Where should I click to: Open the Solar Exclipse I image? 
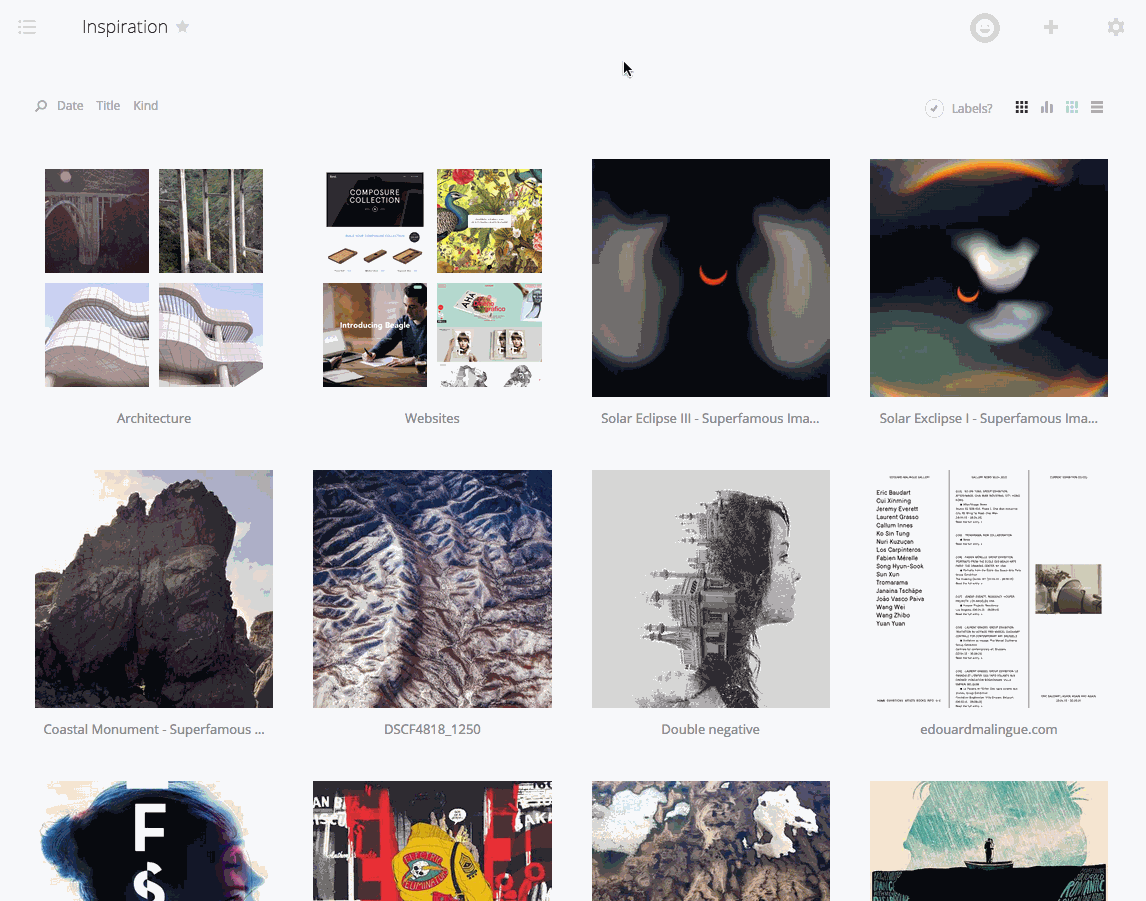pos(989,278)
